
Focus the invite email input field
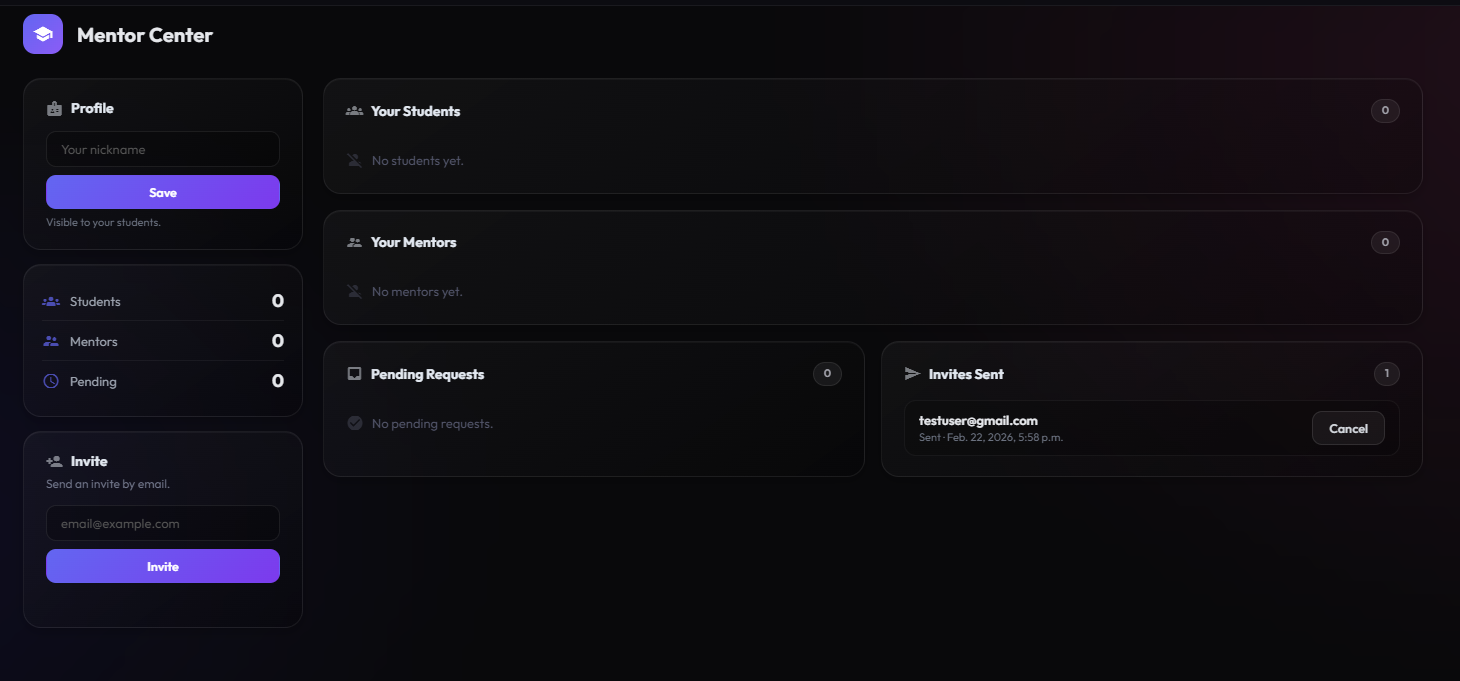(x=163, y=524)
